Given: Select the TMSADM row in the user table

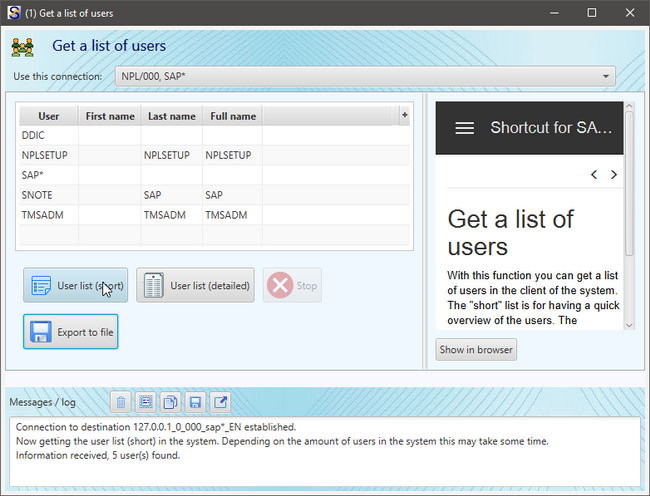Looking at the screenshot, I should coord(40,214).
